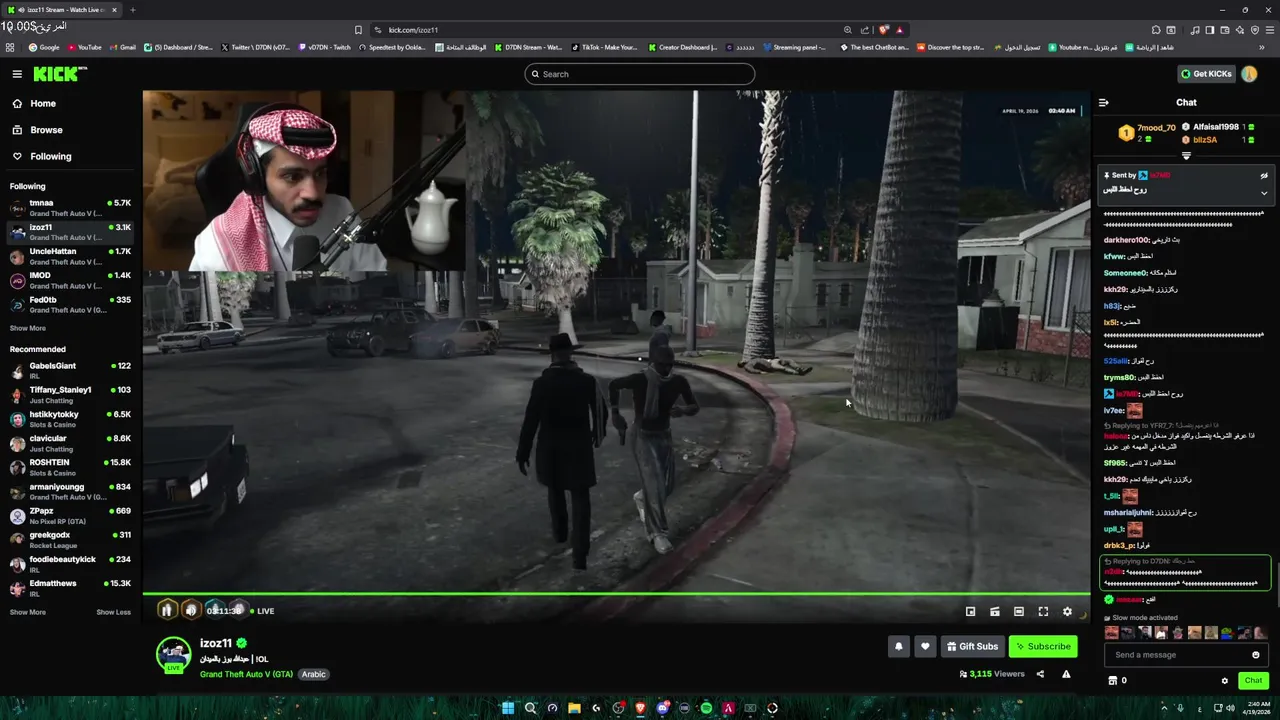Open izoz11 streamer avatar
1280x720 pixels.
173,654
